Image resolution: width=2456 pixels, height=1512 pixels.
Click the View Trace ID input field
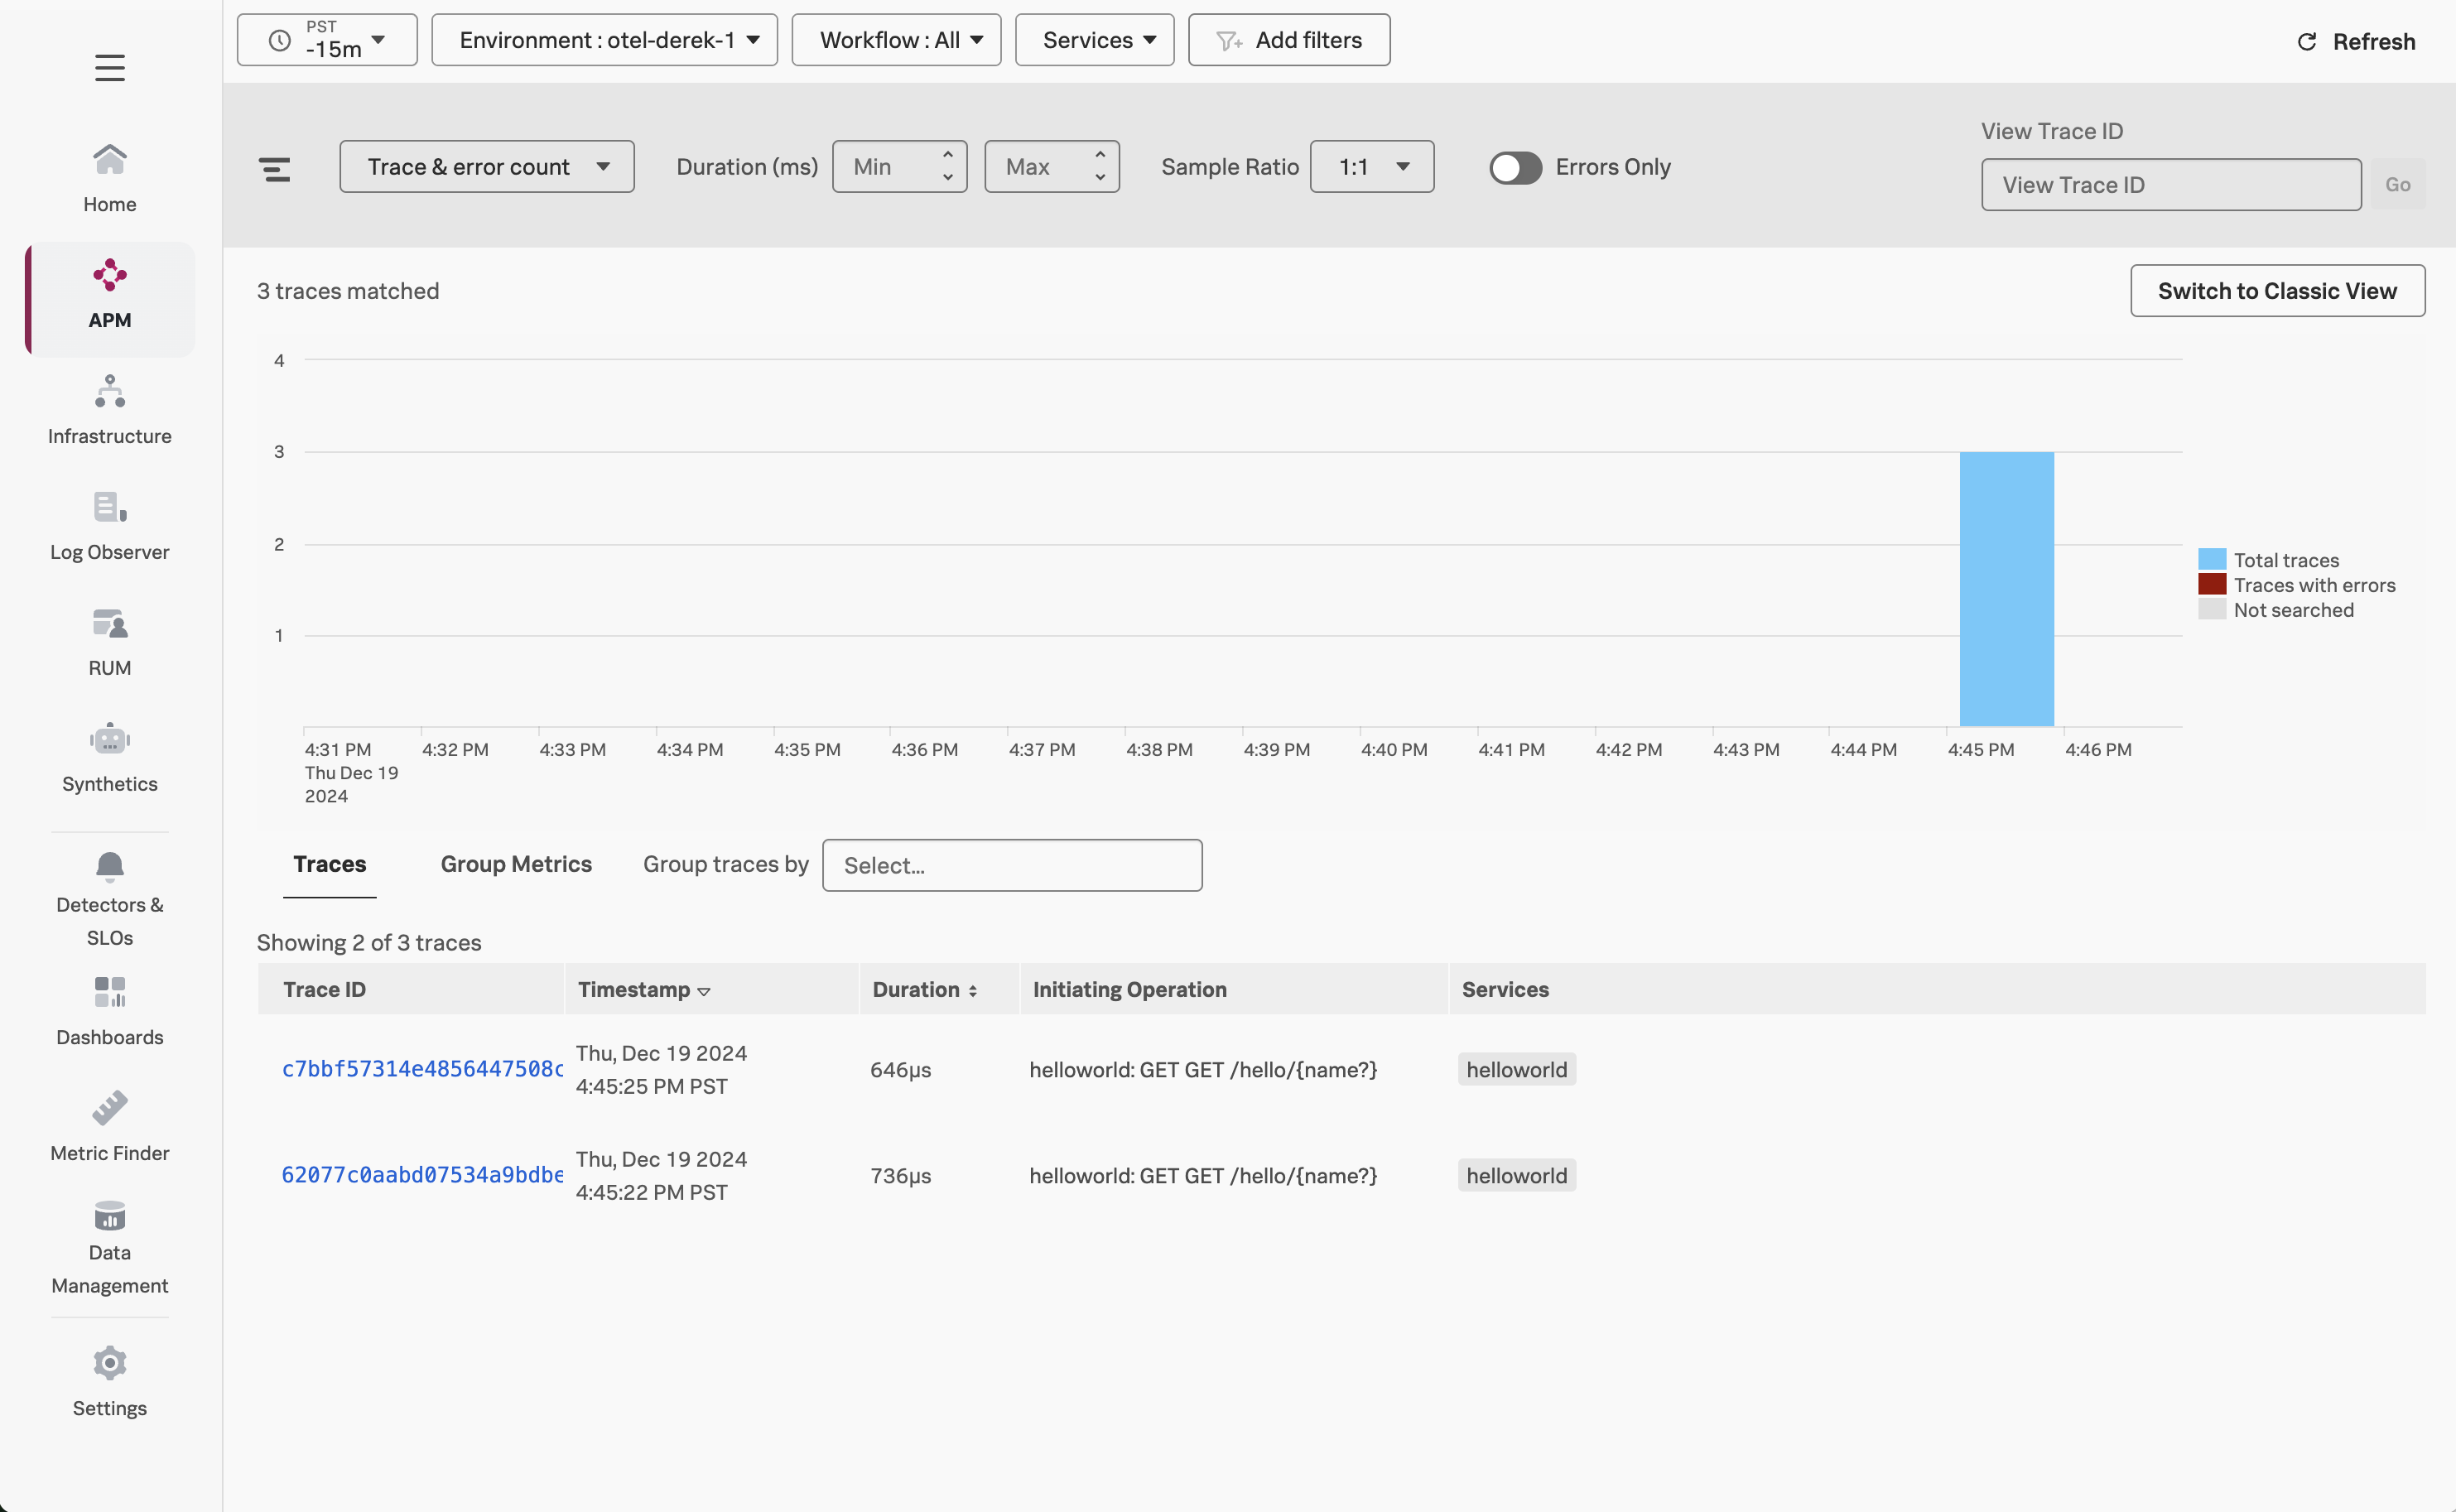click(2170, 185)
